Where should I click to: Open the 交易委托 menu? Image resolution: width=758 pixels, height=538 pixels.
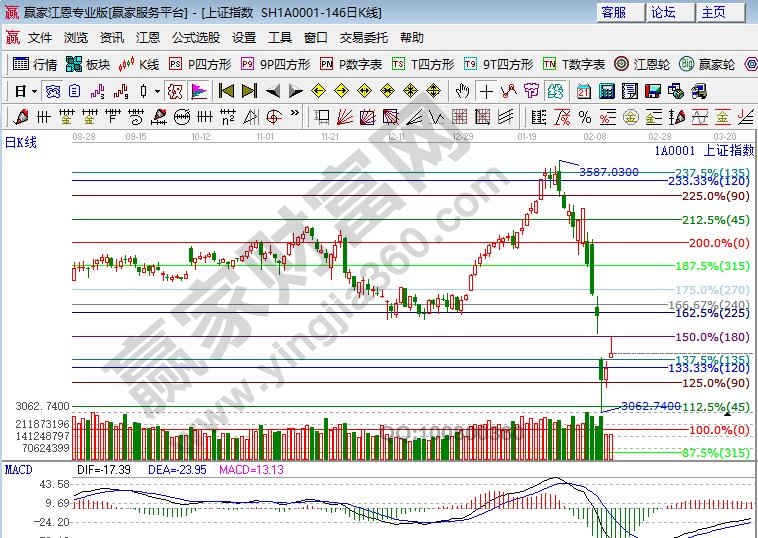(364, 38)
